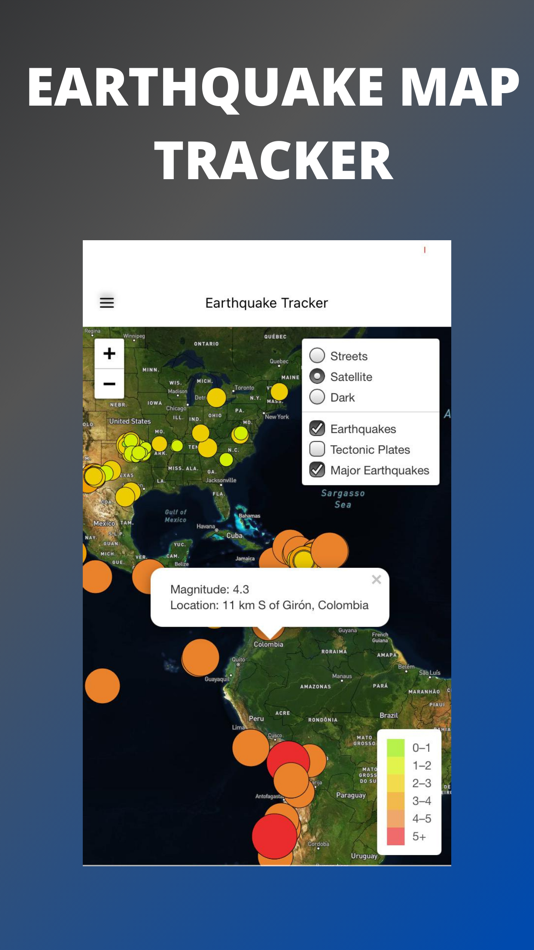Screen dimensions: 534x950
Task: Select the Dark map style
Action: (x=317, y=397)
